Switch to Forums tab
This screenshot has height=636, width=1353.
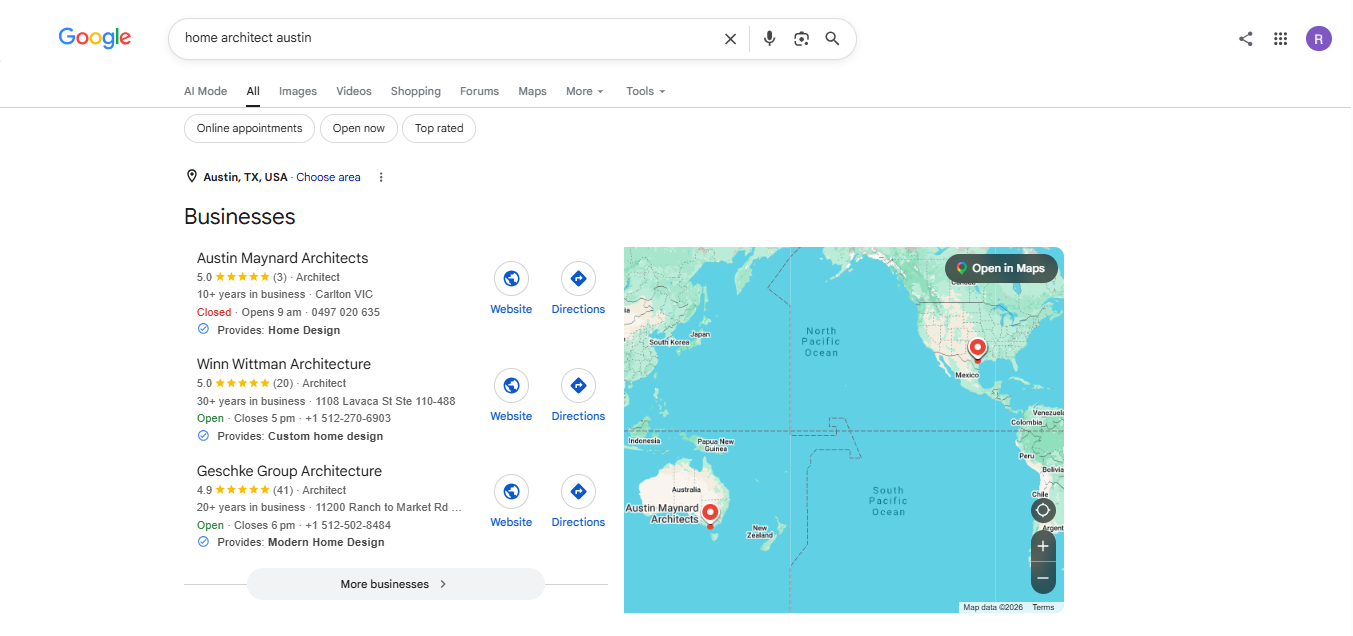tap(479, 91)
